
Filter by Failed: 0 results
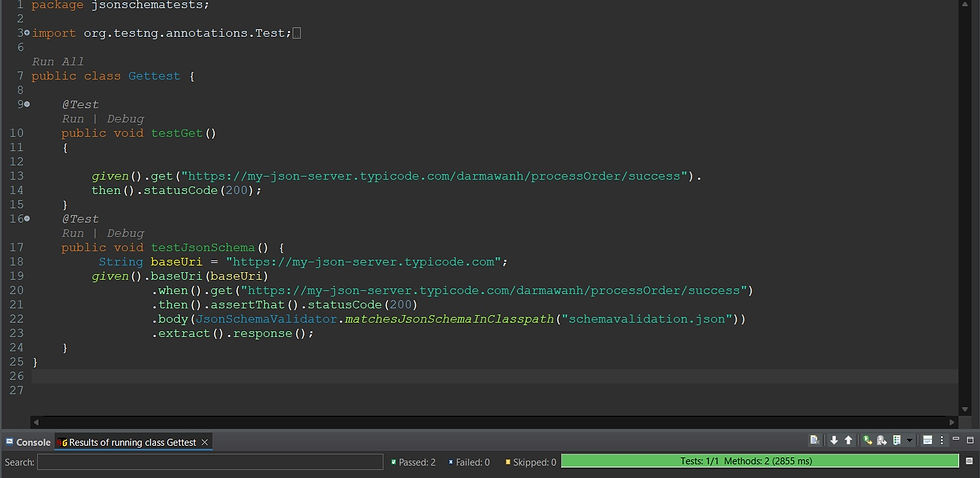click(469, 462)
